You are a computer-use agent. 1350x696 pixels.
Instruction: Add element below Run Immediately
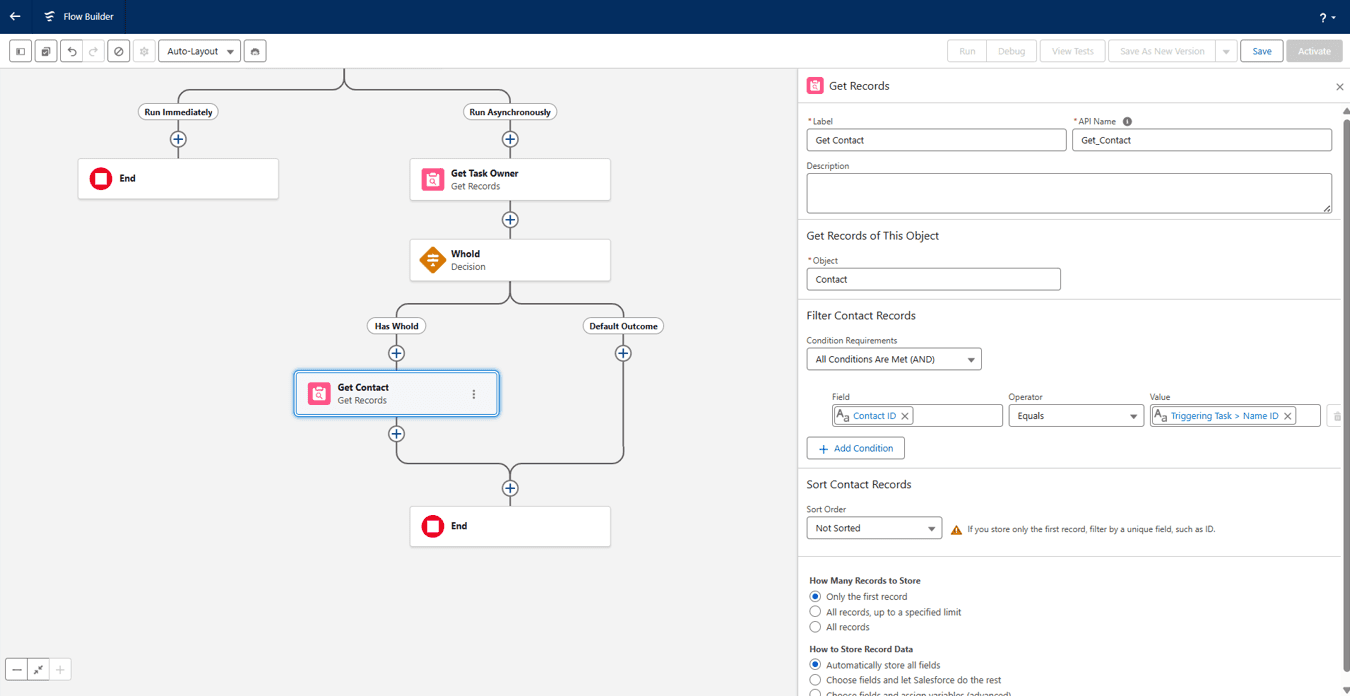(x=178, y=139)
